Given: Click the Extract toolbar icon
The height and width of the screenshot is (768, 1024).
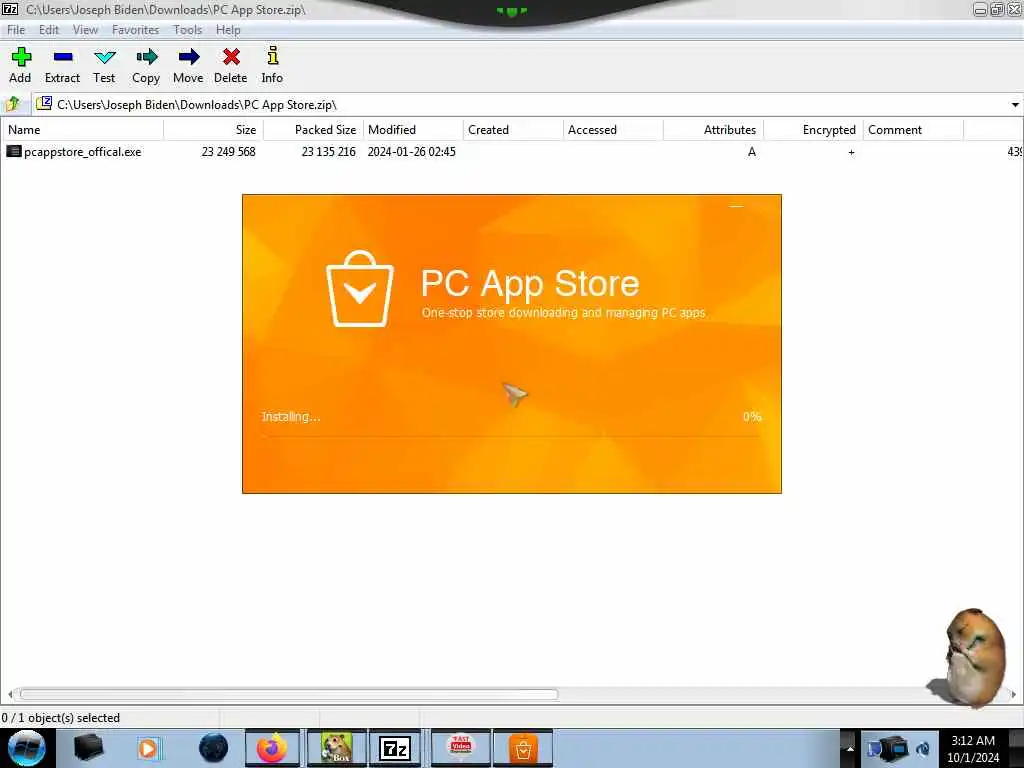Looking at the screenshot, I should click(63, 57).
